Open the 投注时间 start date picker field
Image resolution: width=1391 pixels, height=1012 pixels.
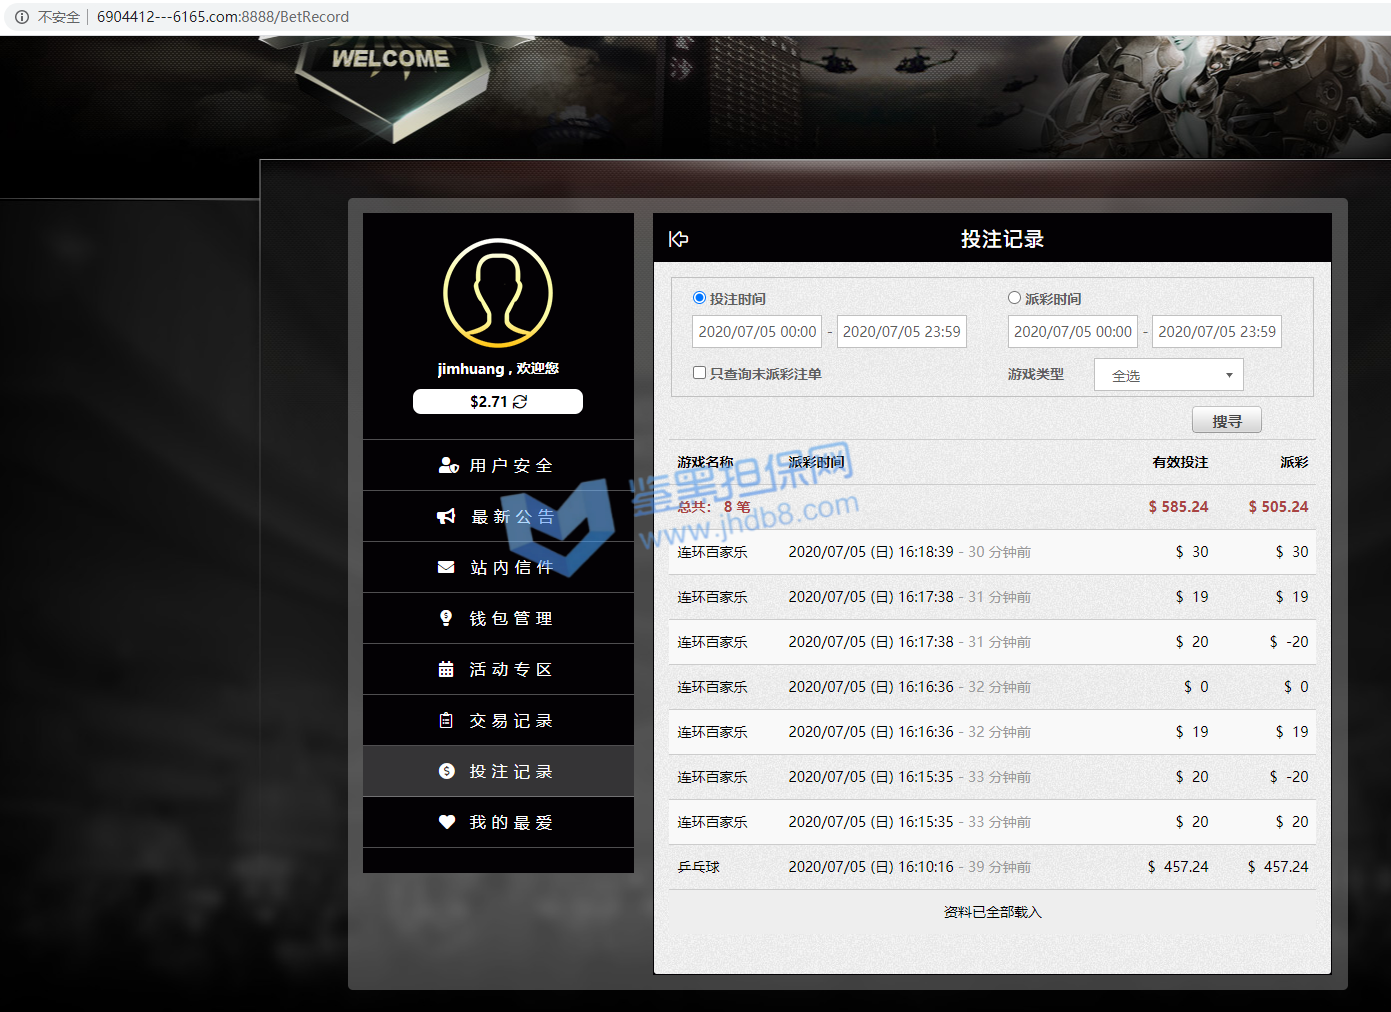[757, 332]
